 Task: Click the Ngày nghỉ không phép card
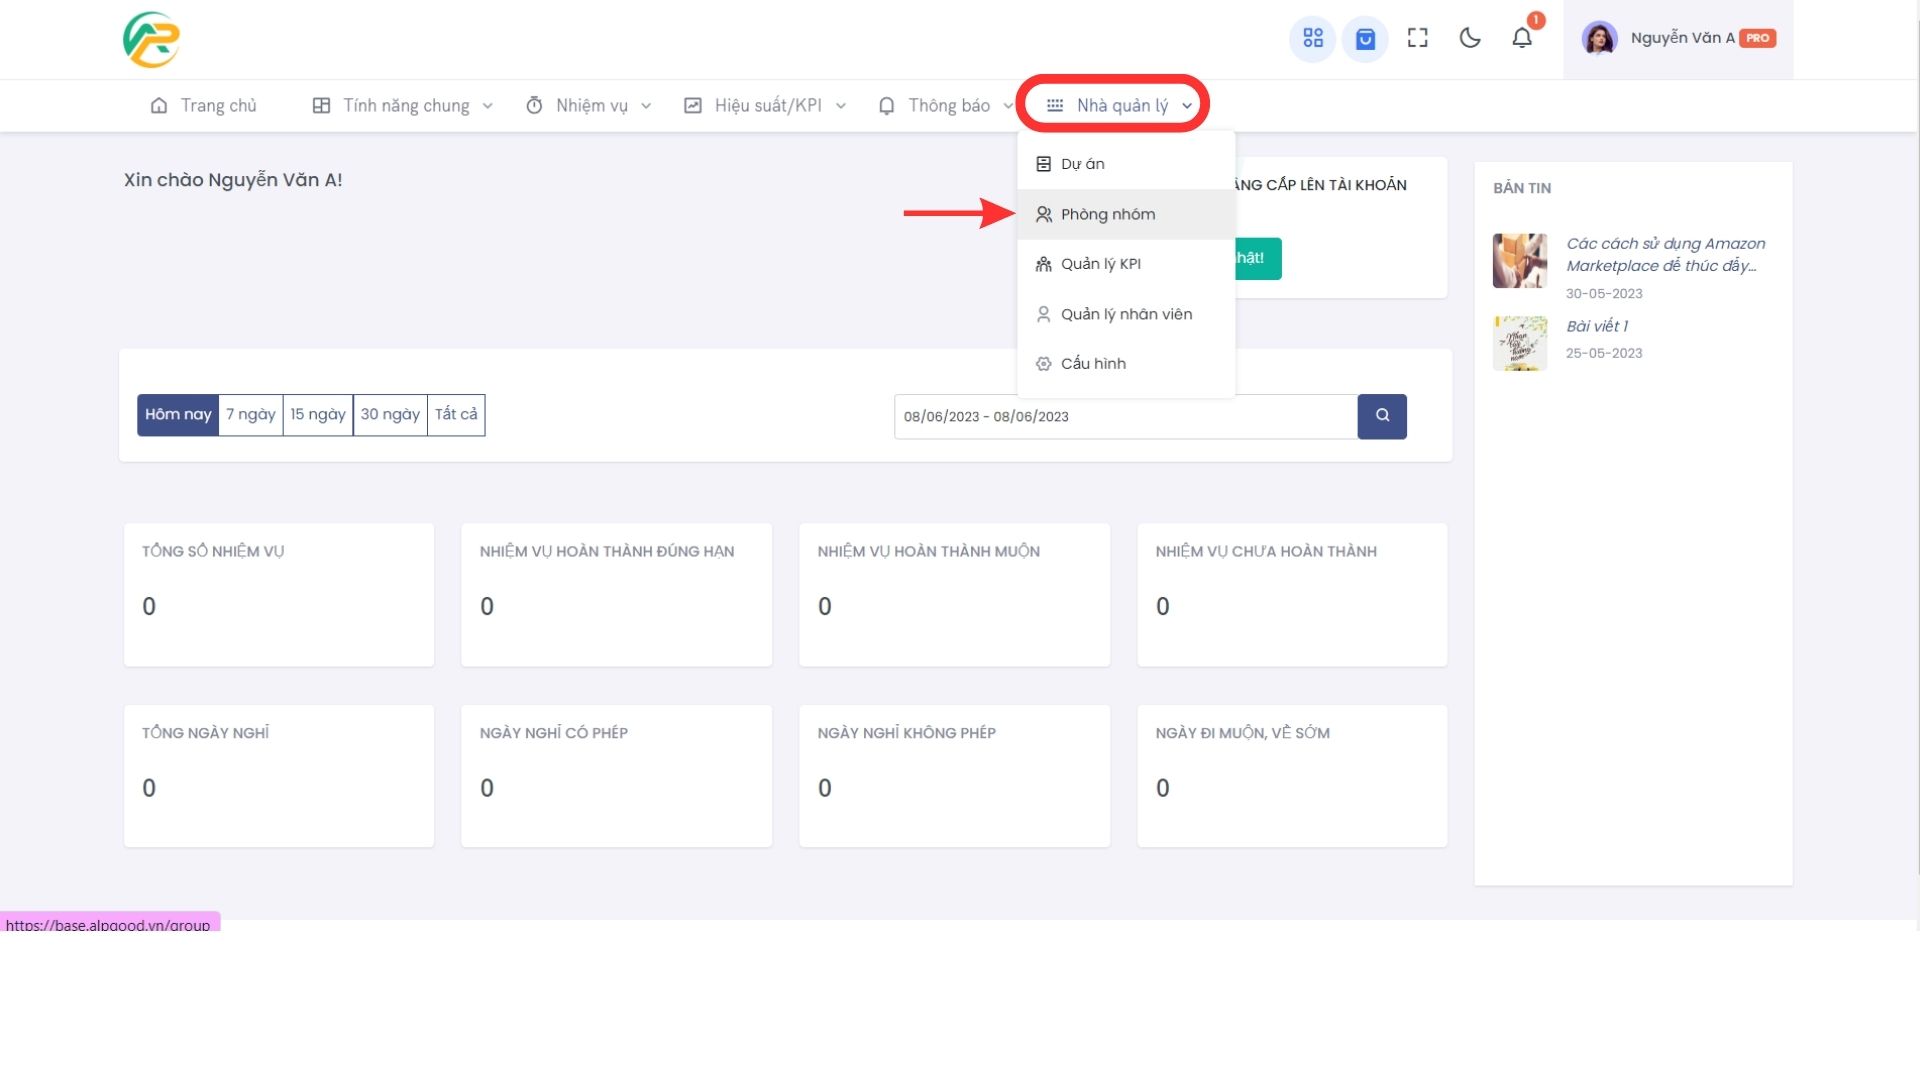[954, 776]
